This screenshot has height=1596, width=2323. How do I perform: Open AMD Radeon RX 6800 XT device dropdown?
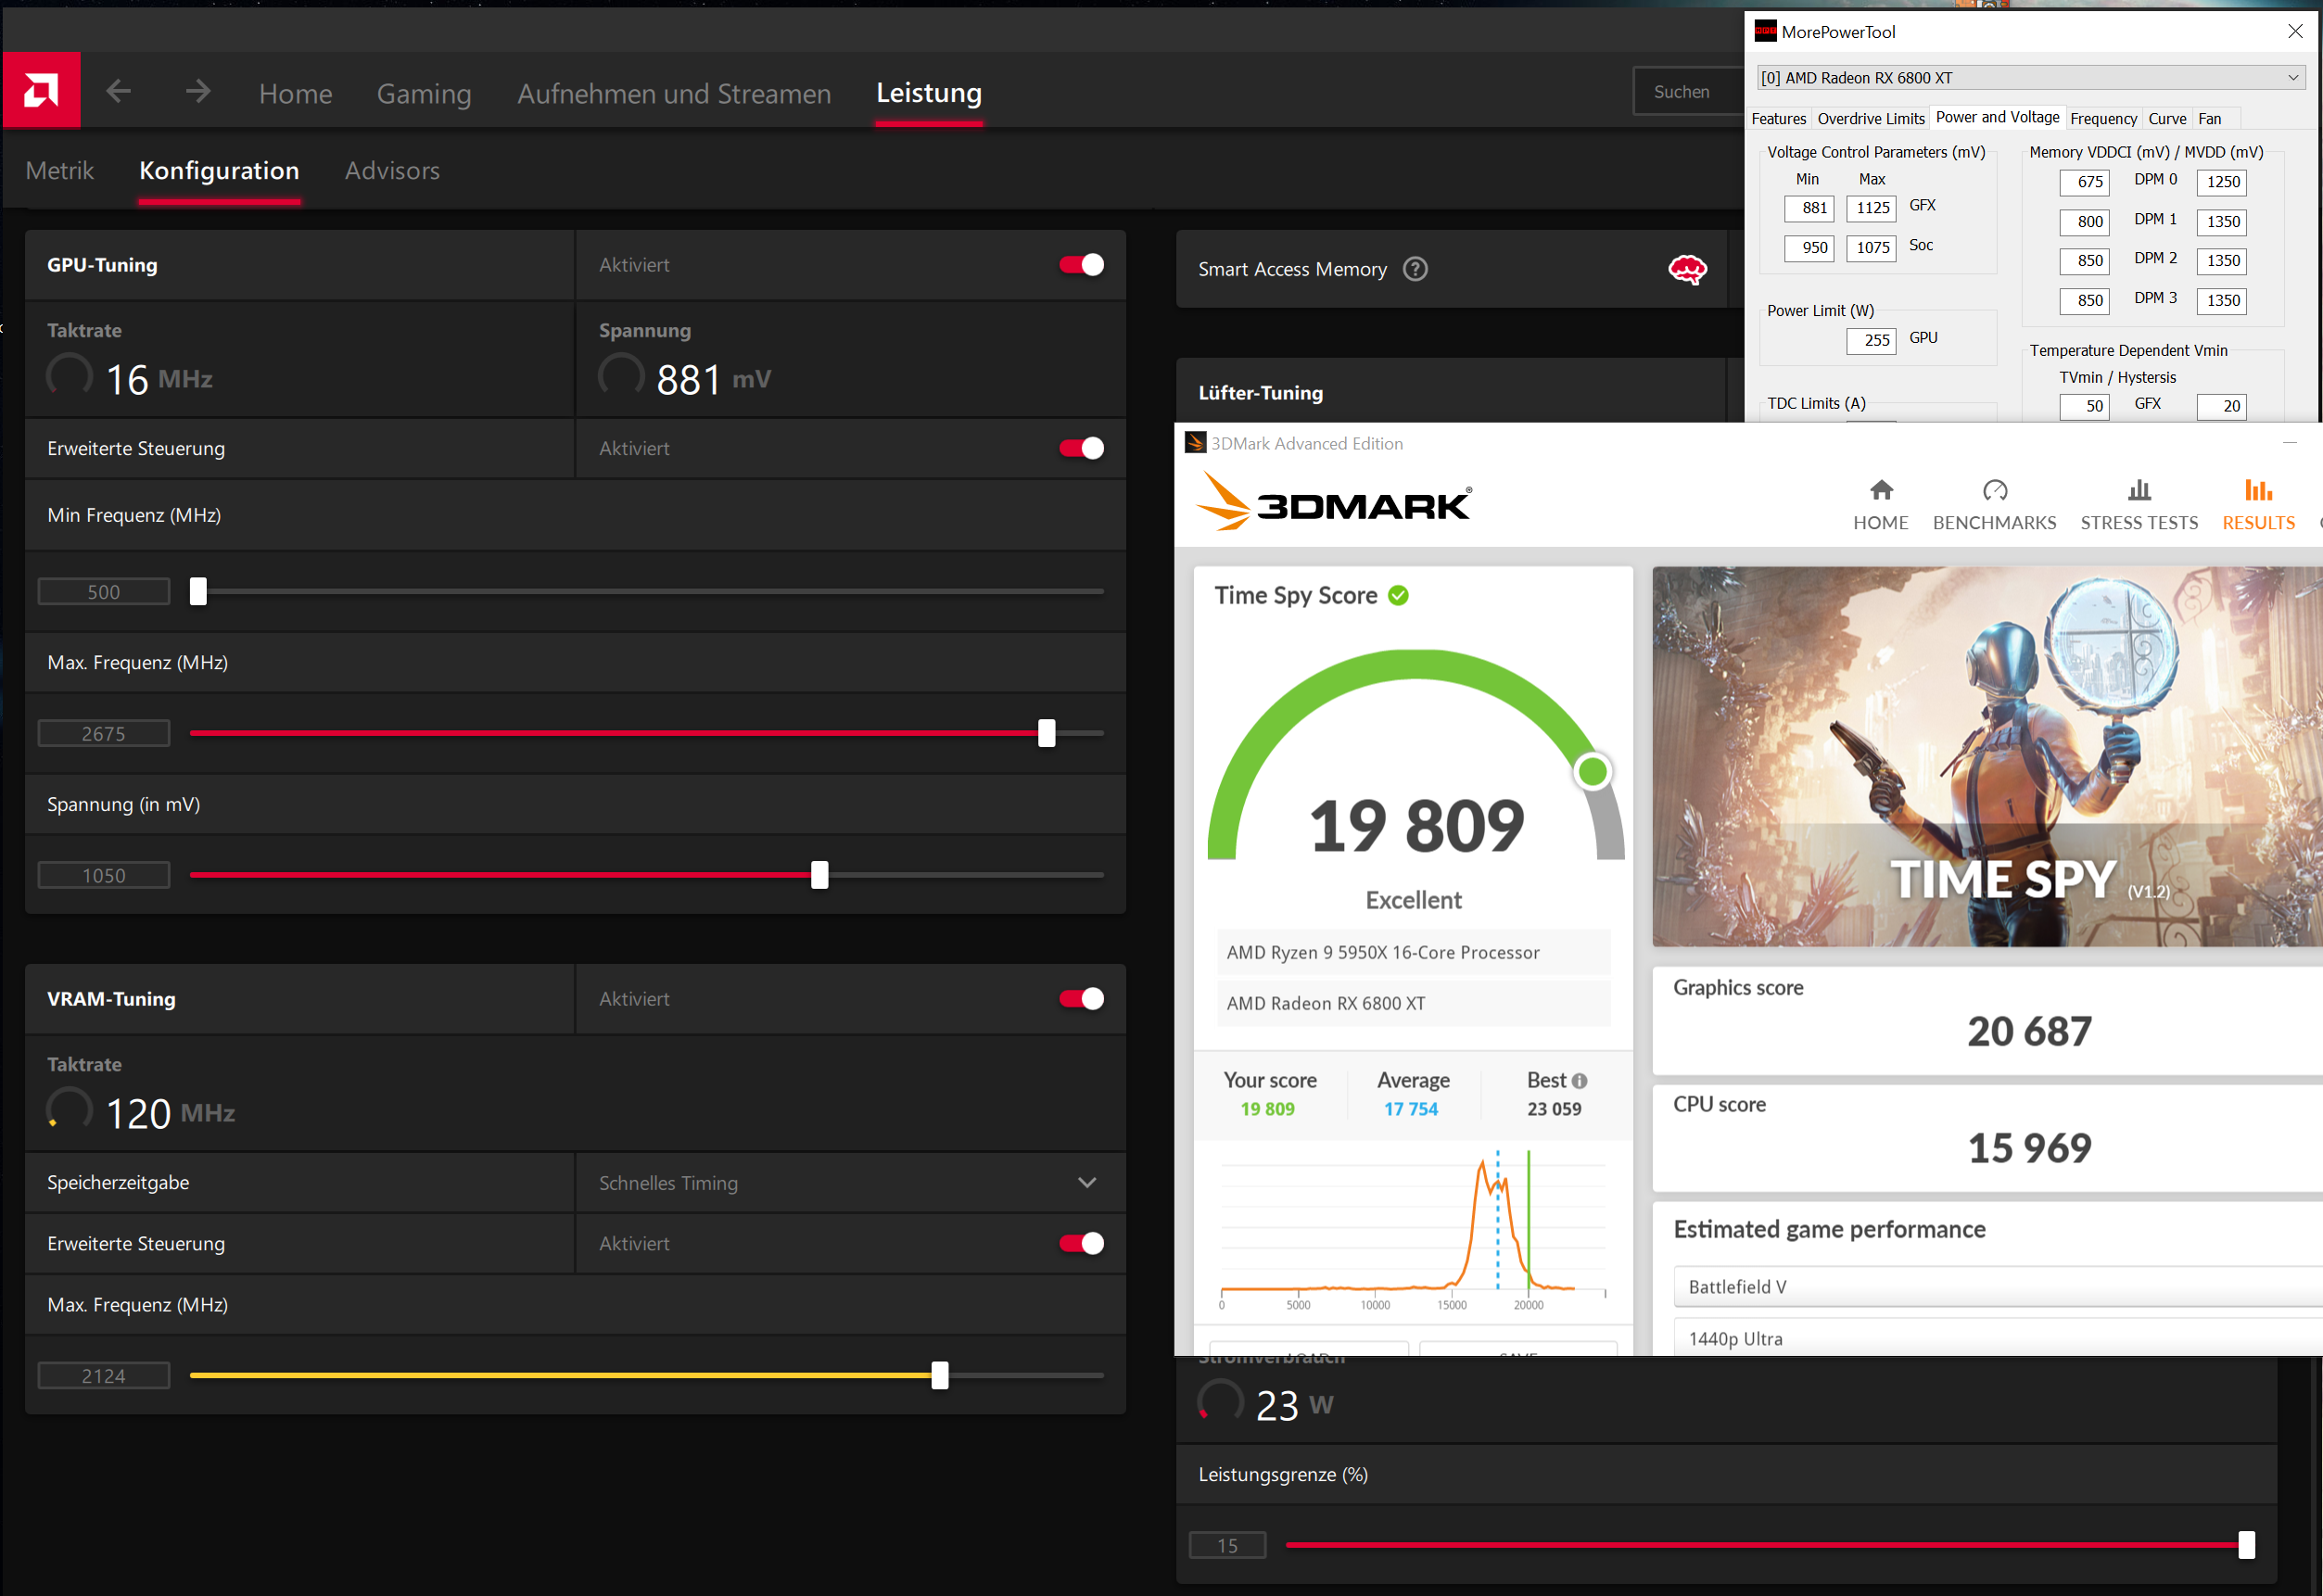click(2030, 78)
